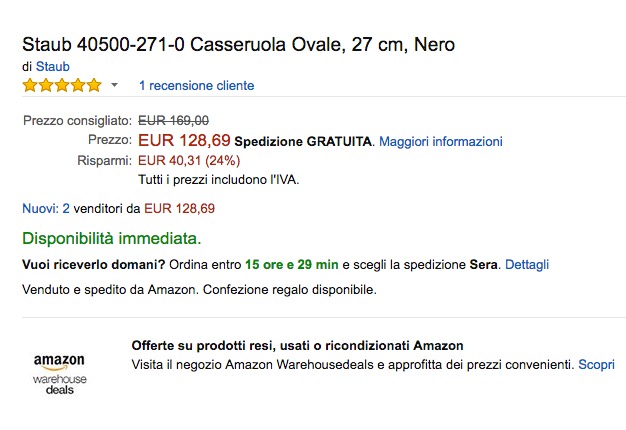Click the EUR 128,69 price beside venditori
Viewport: 626px width, 430px height.
pos(180,209)
